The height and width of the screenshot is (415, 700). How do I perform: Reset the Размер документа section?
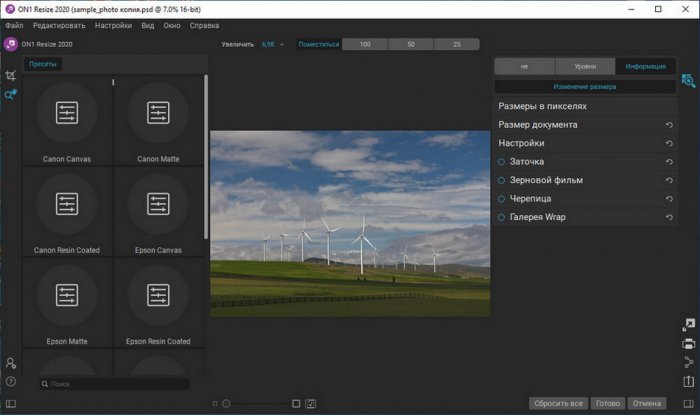tap(669, 125)
